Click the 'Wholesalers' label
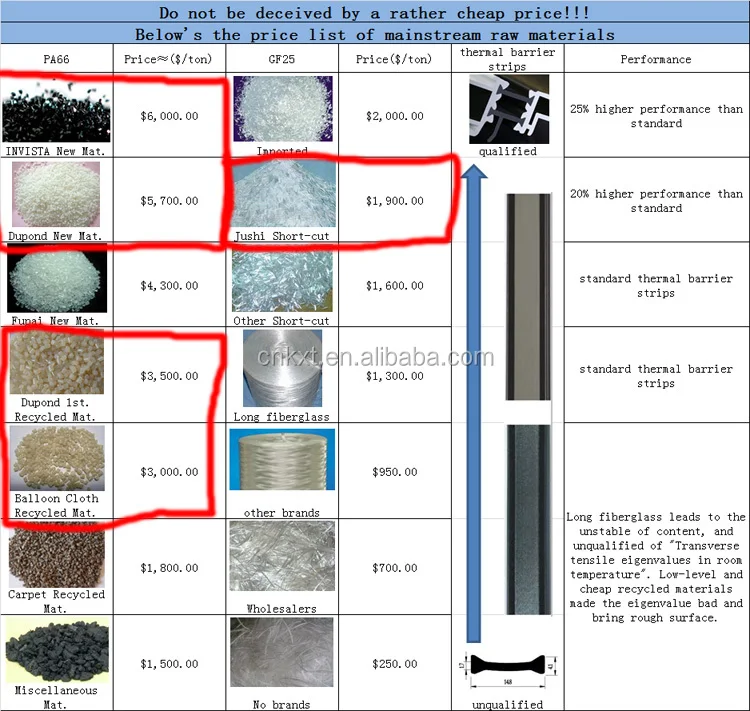This screenshot has width=750, height=711. pos(282,609)
